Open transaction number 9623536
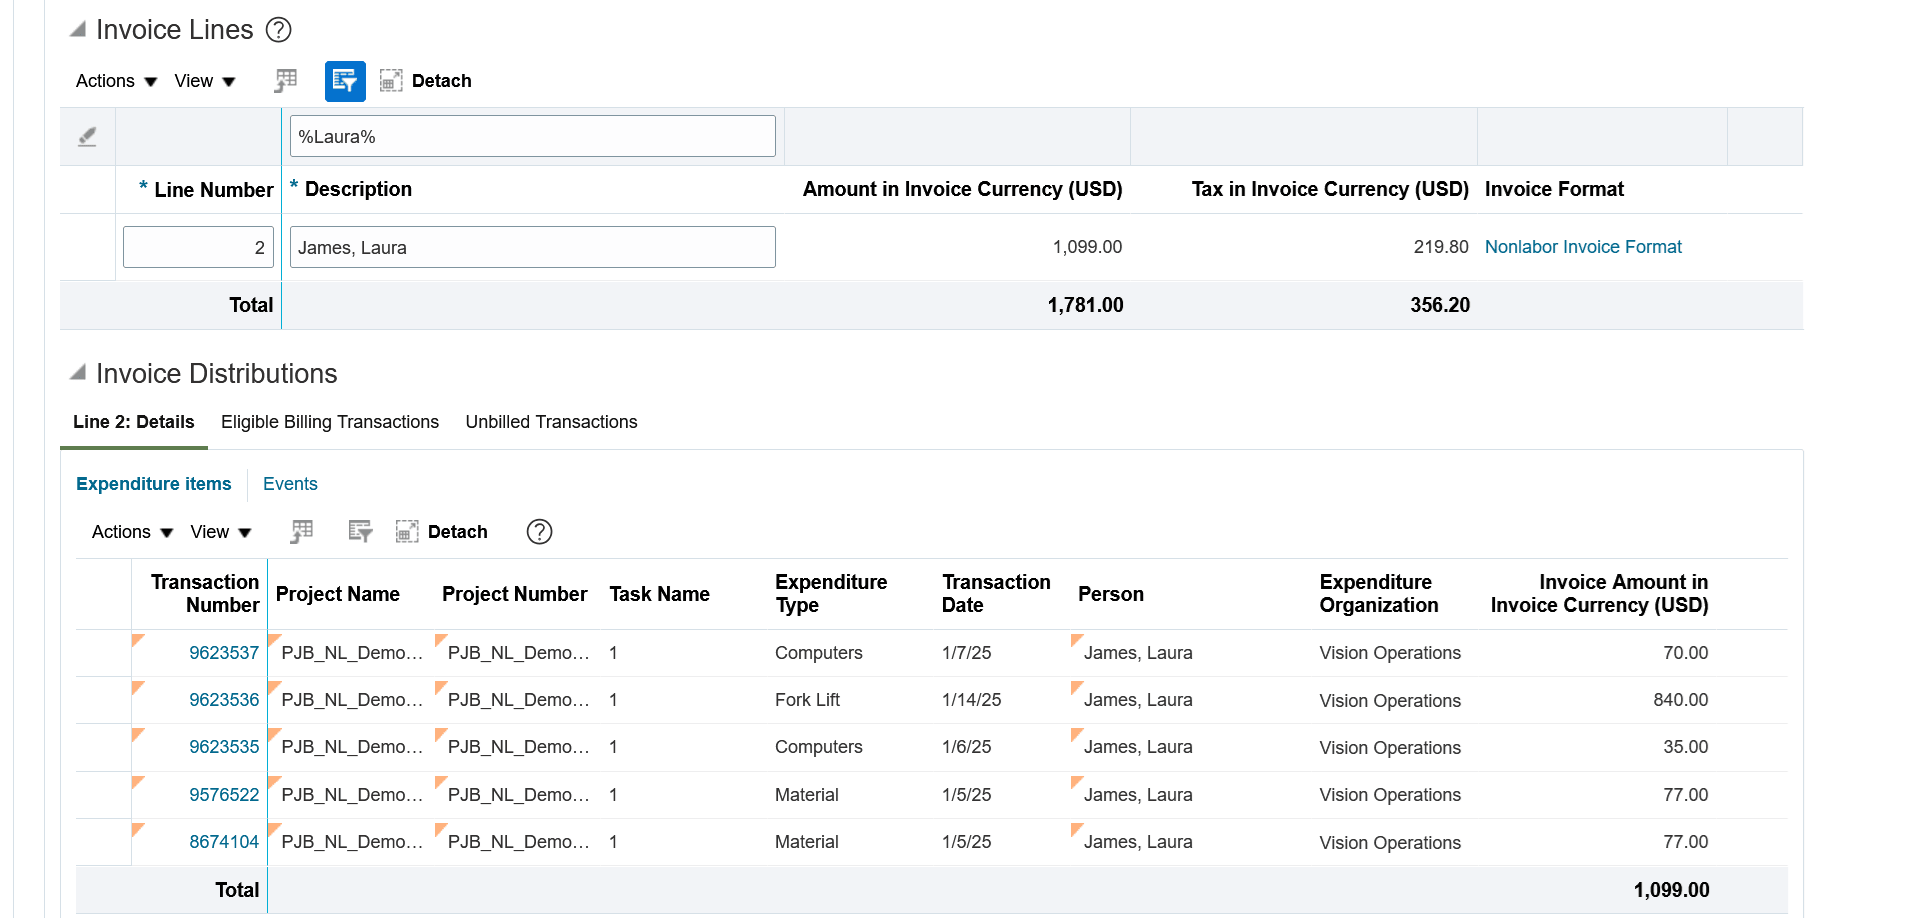This screenshot has height=918, width=1919. click(x=224, y=700)
